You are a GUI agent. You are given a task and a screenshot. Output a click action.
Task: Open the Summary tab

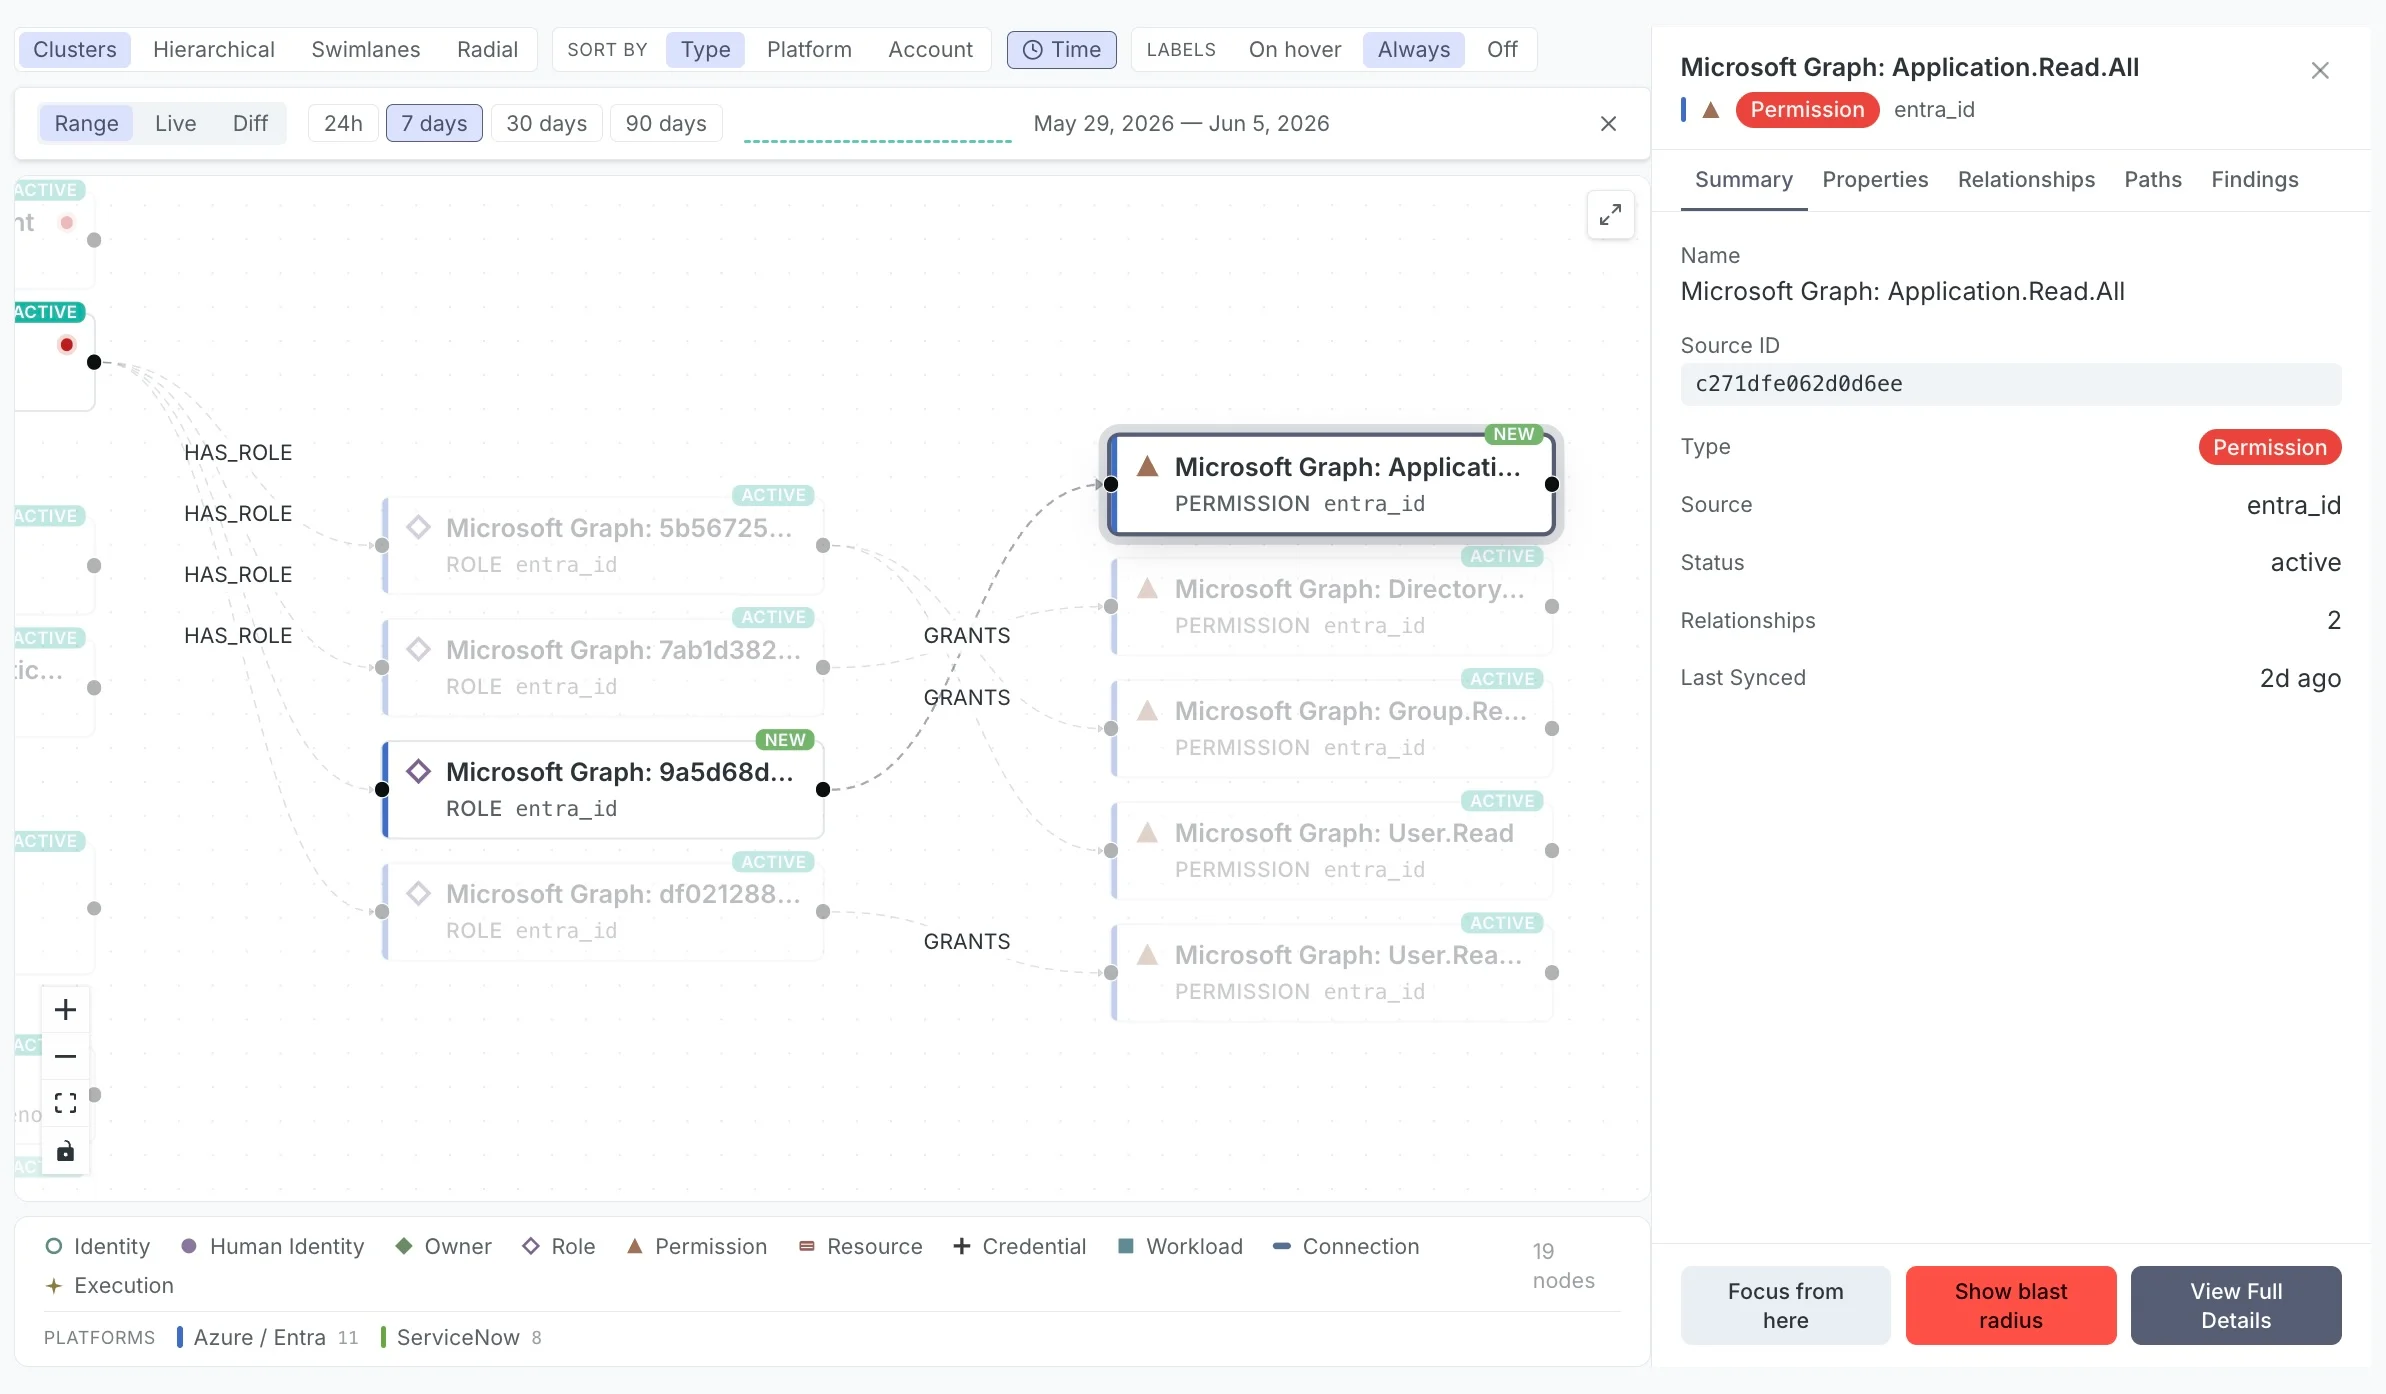click(x=1744, y=180)
